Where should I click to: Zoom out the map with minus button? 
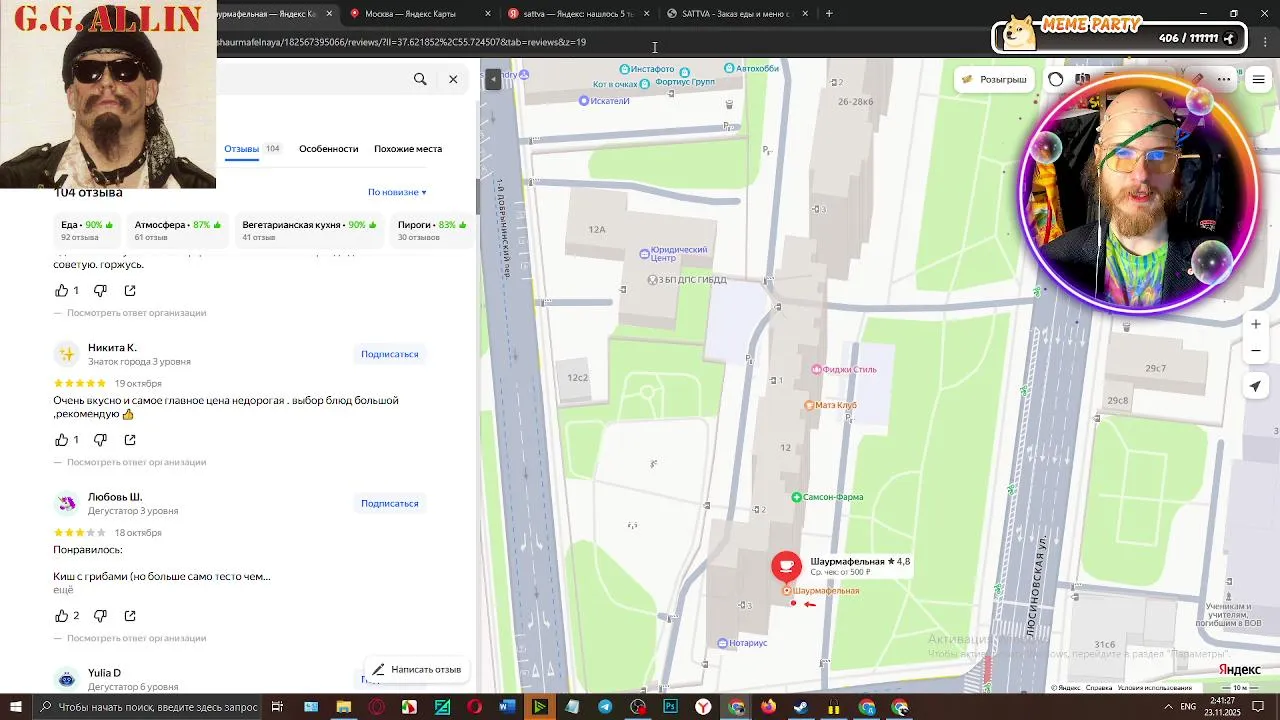pyautogui.click(x=1256, y=351)
